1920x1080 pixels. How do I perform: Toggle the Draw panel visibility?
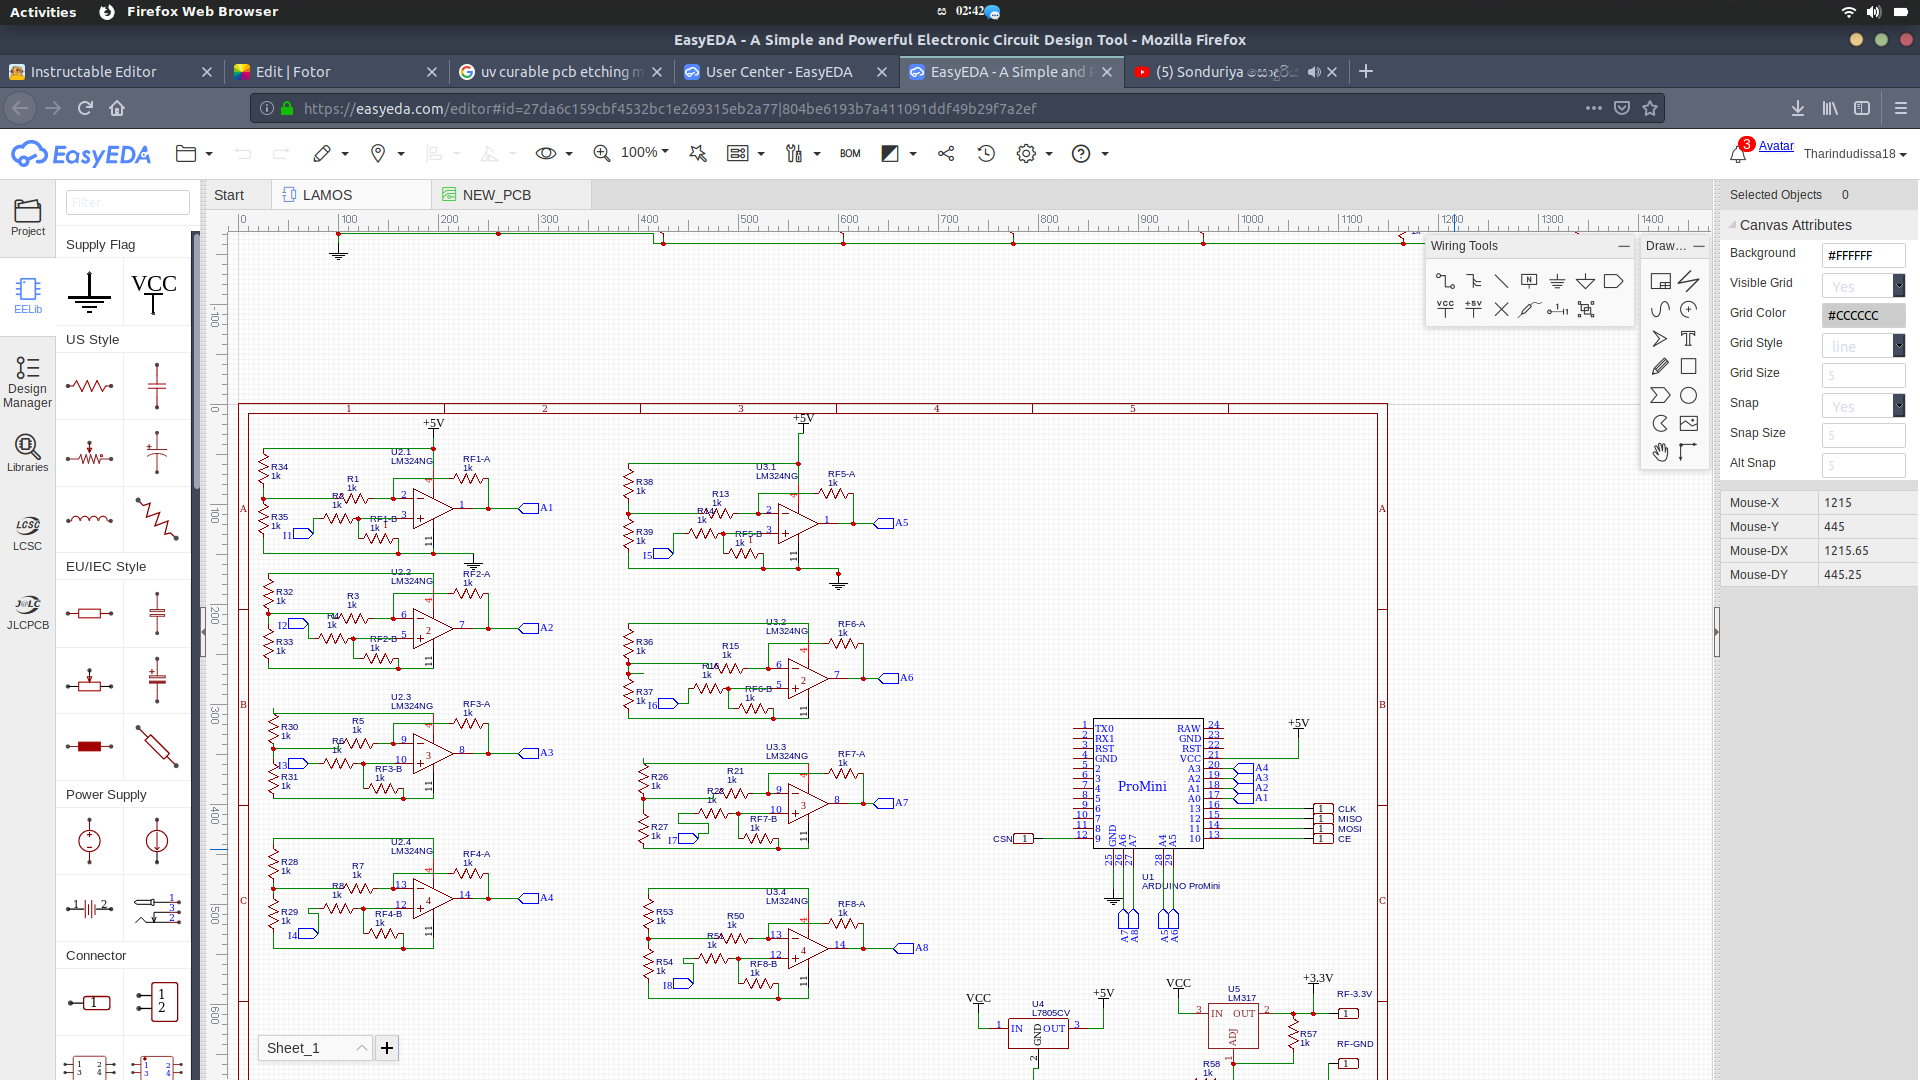tap(1700, 247)
